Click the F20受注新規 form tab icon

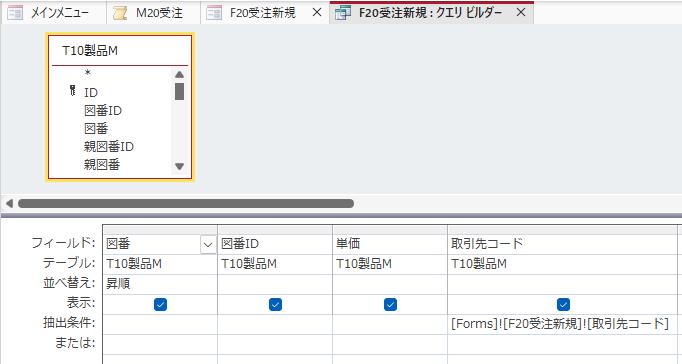(214, 13)
